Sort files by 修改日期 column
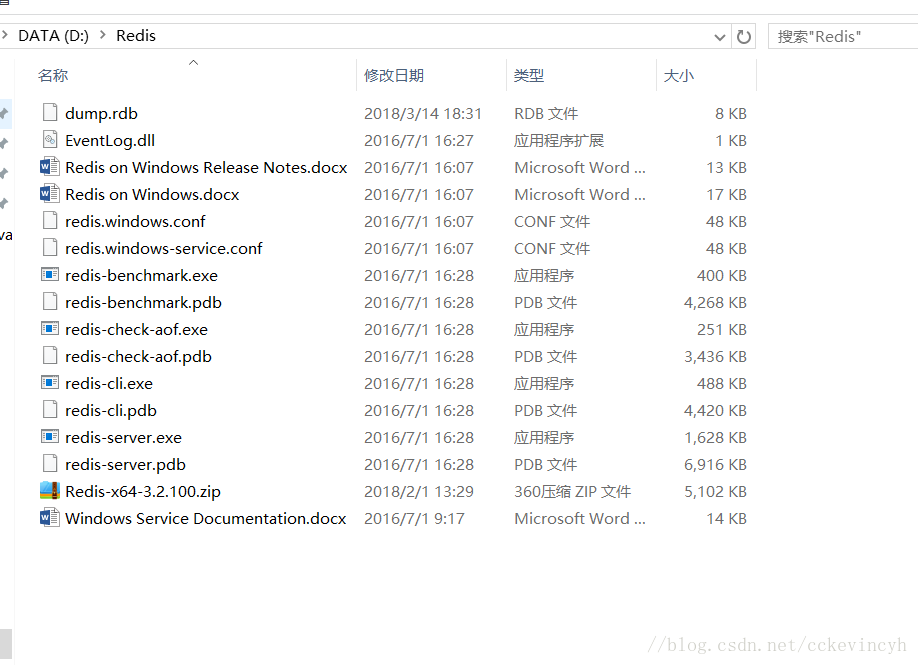Image resolution: width=918 pixels, height=665 pixels. tap(394, 76)
